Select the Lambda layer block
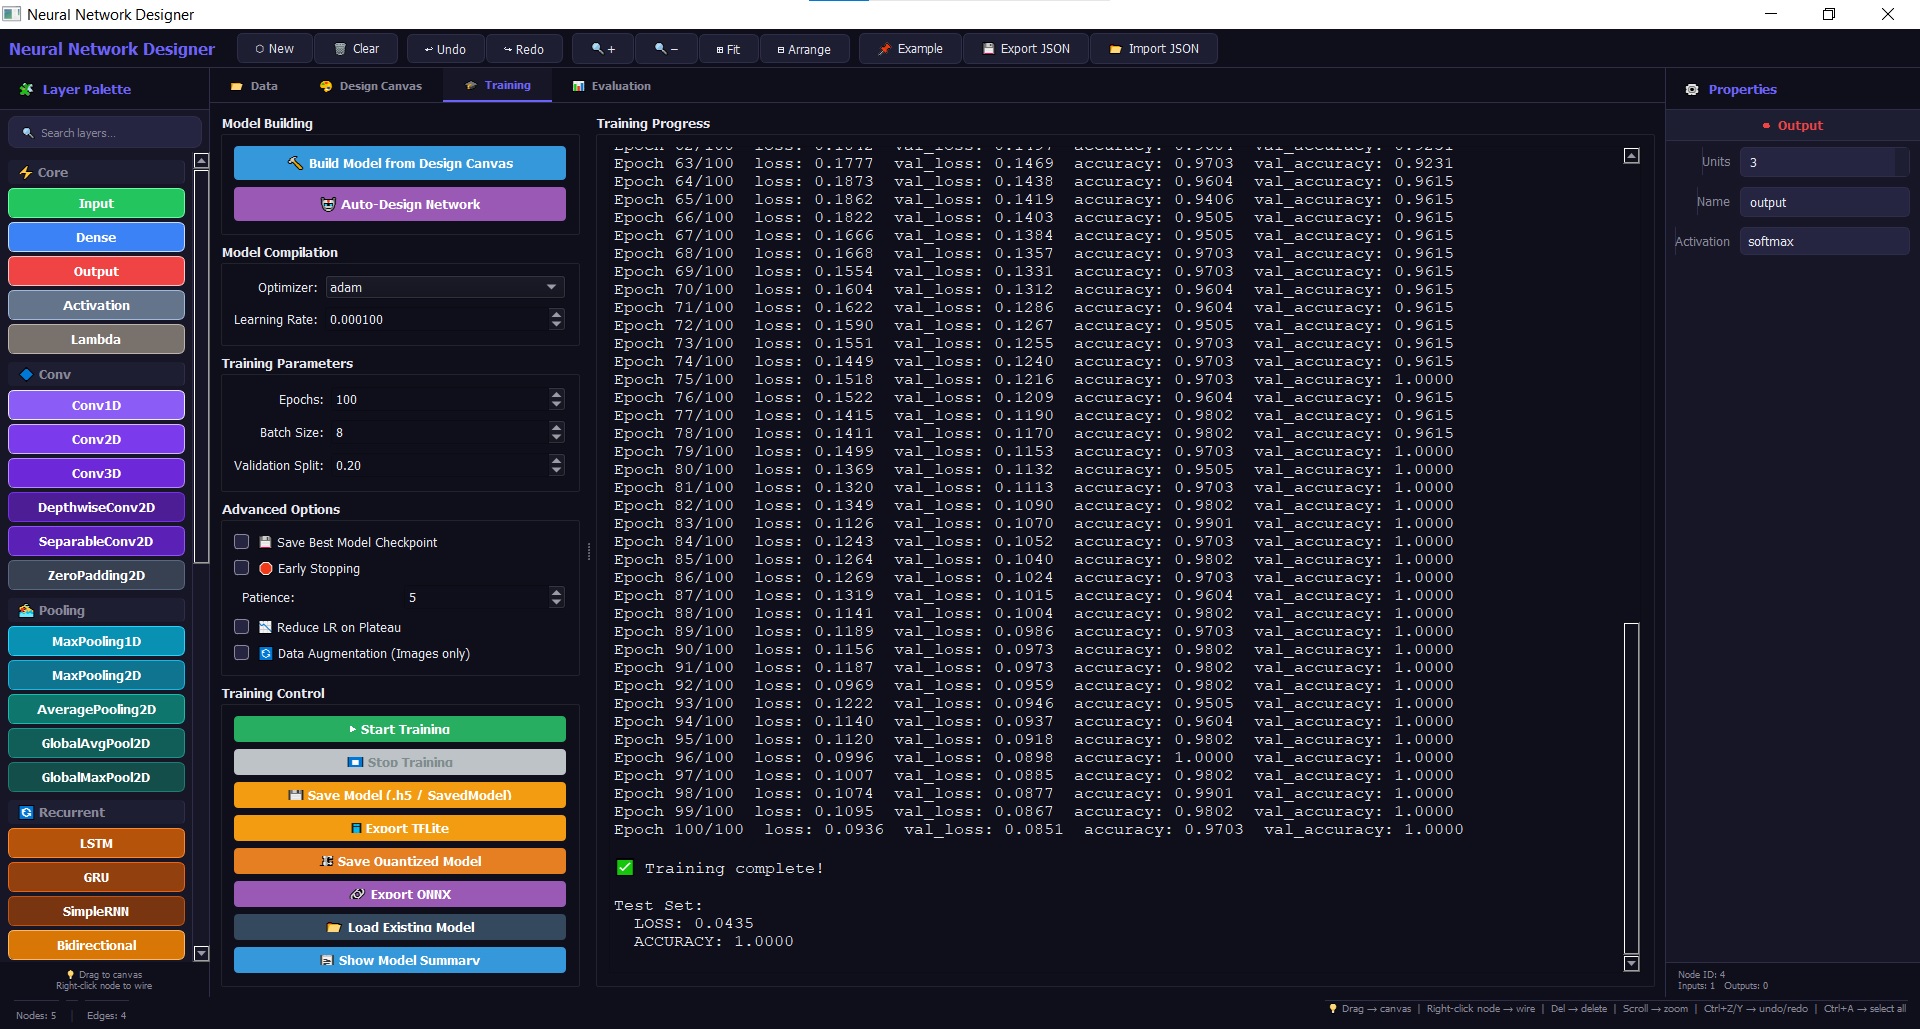The height and width of the screenshot is (1029, 1920). 96,339
